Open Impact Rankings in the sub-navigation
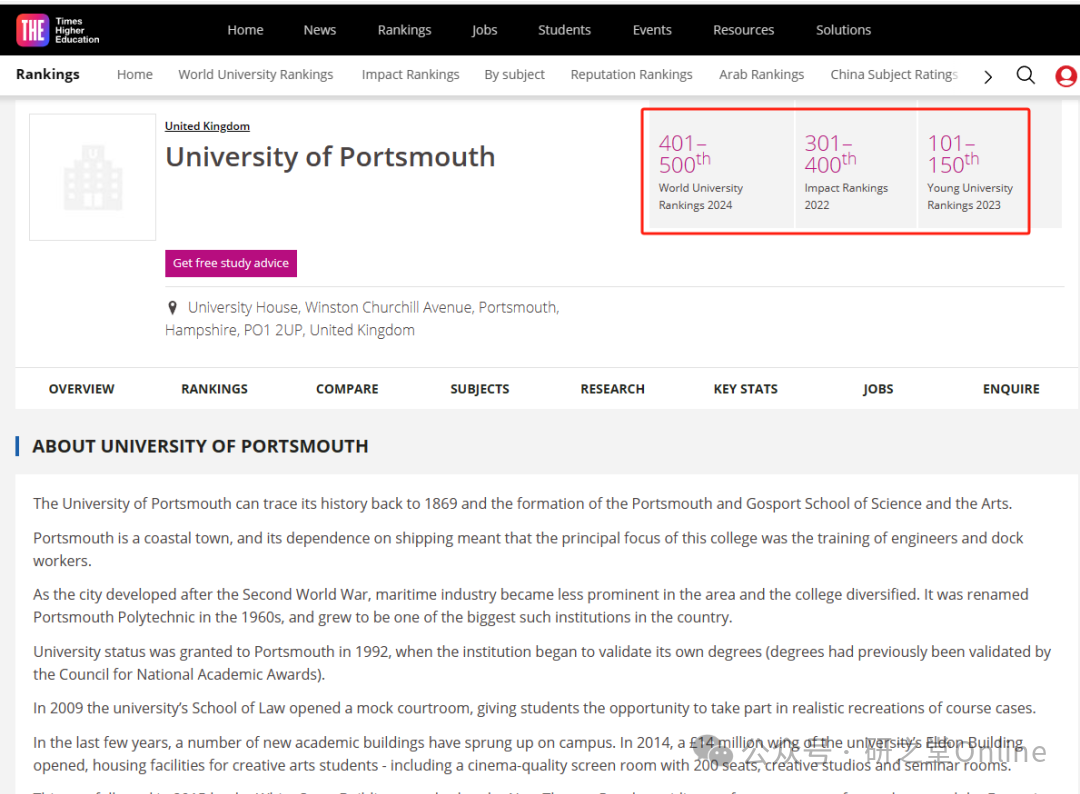The image size is (1080, 794). (x=411, y=74)
